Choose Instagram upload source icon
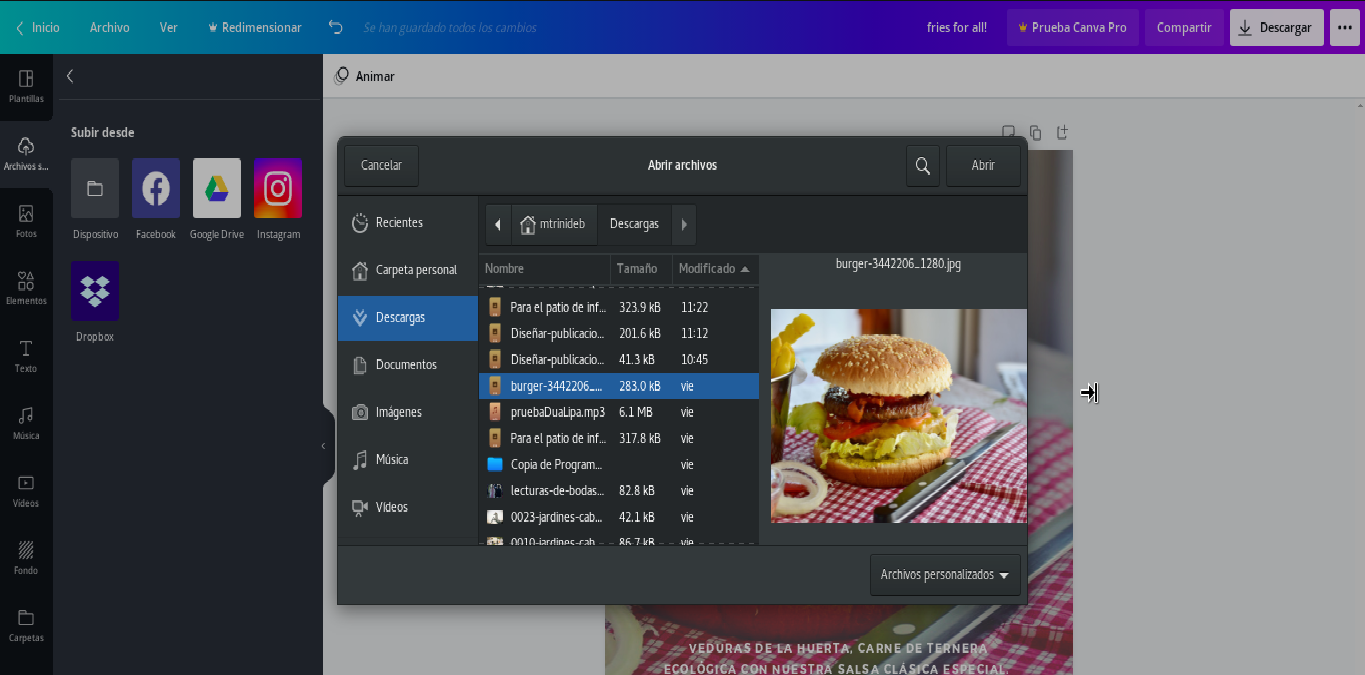The width and height of the screenshot is (1365, 675). [x=277, y=188]
